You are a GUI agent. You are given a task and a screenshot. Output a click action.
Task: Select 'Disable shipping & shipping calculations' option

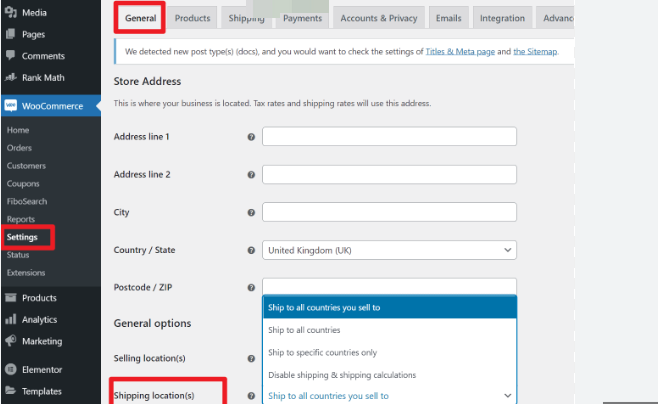coord(341,375)
